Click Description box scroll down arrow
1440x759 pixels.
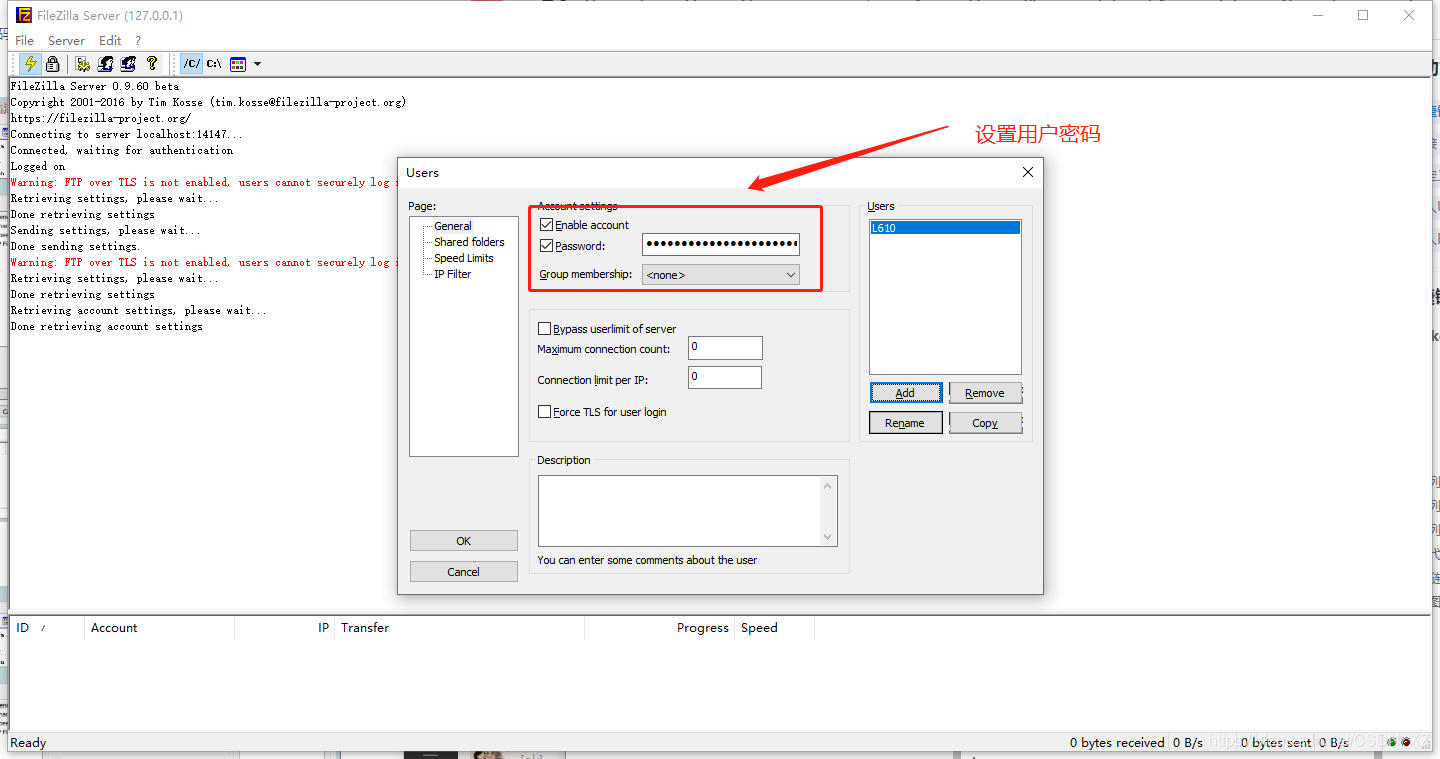tap(828, 537)
